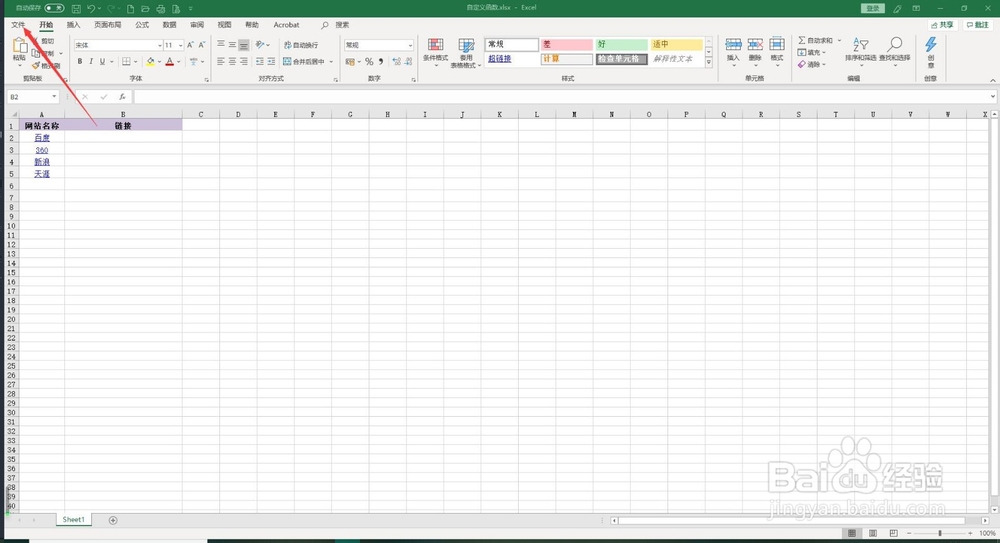This screenshot has width=1000, height=543.
Task: Click the Increase decimal icon
Action: (397, 61)
